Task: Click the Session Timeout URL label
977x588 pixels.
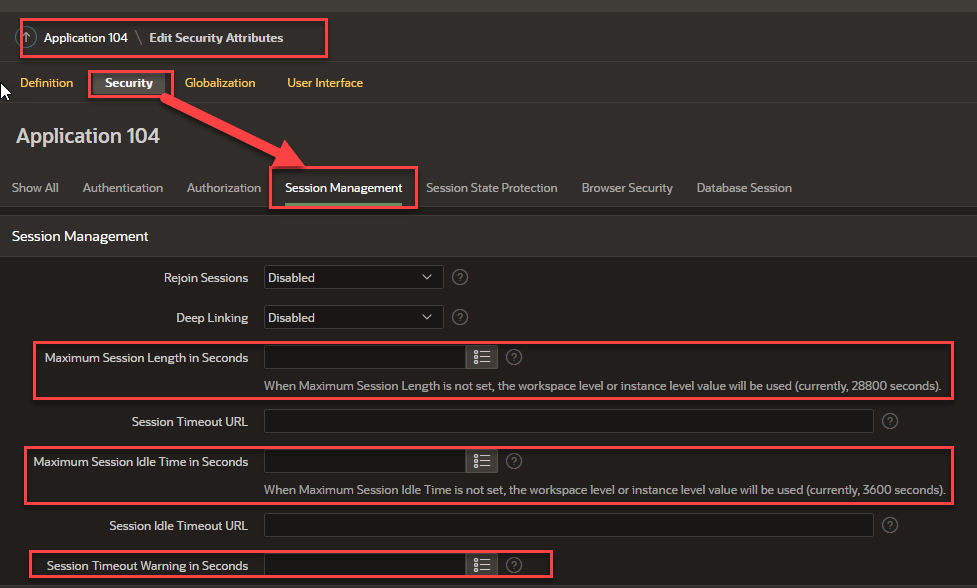Action: coord(189,422)
